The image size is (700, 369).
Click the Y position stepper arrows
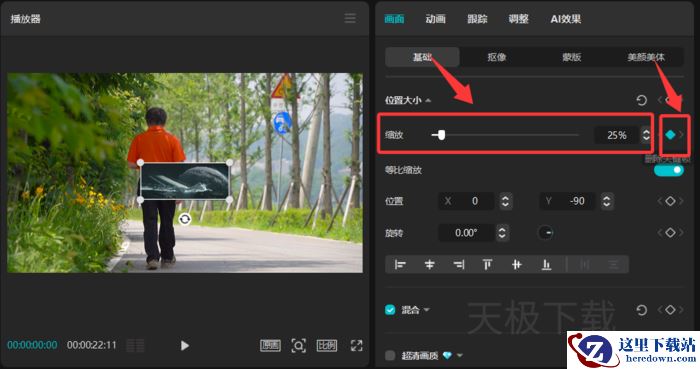point(606,201)
